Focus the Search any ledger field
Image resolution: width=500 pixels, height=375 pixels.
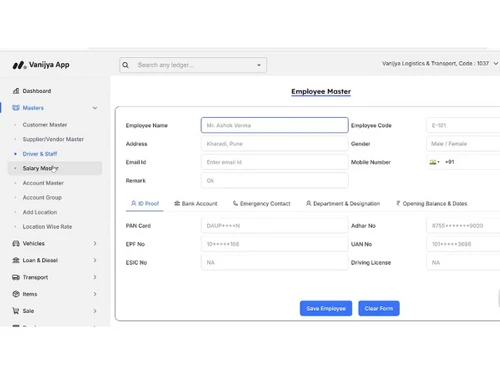coord(193,65)
